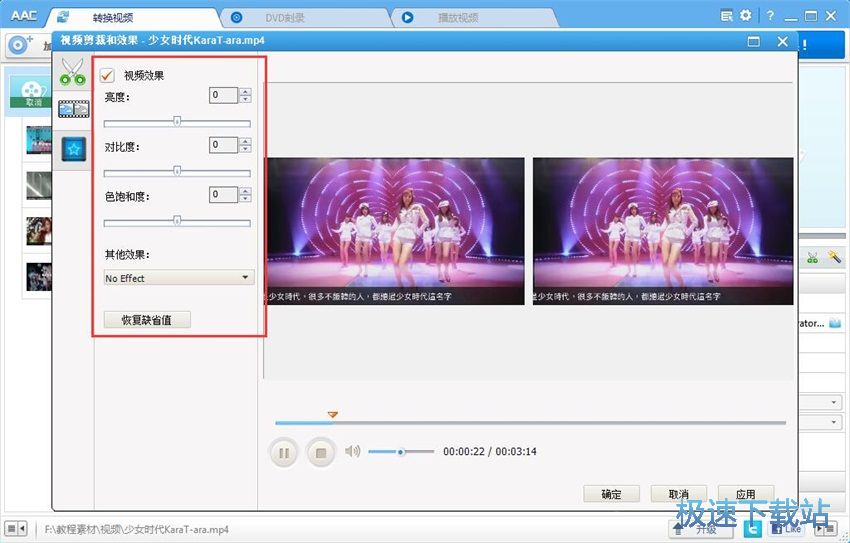Screen dimensions: 850x543
Task: Click the orange playback position marker
Action: tap(333, 415)
